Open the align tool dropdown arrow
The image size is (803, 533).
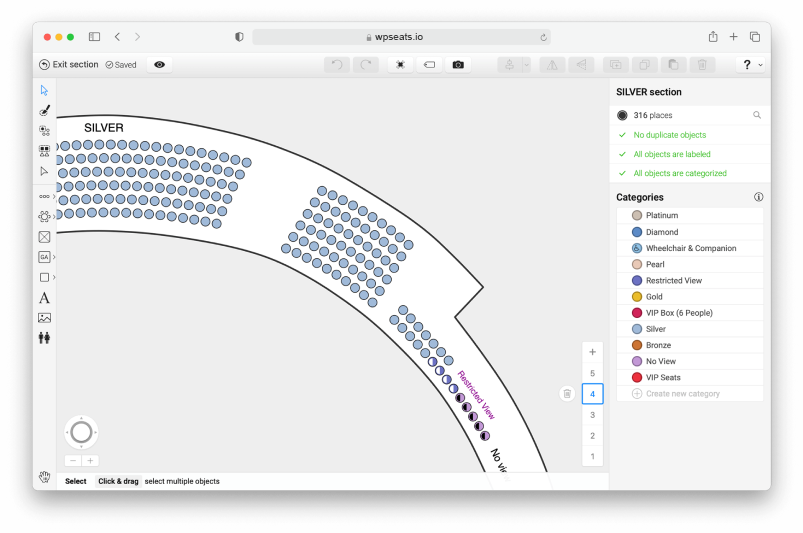526,65
